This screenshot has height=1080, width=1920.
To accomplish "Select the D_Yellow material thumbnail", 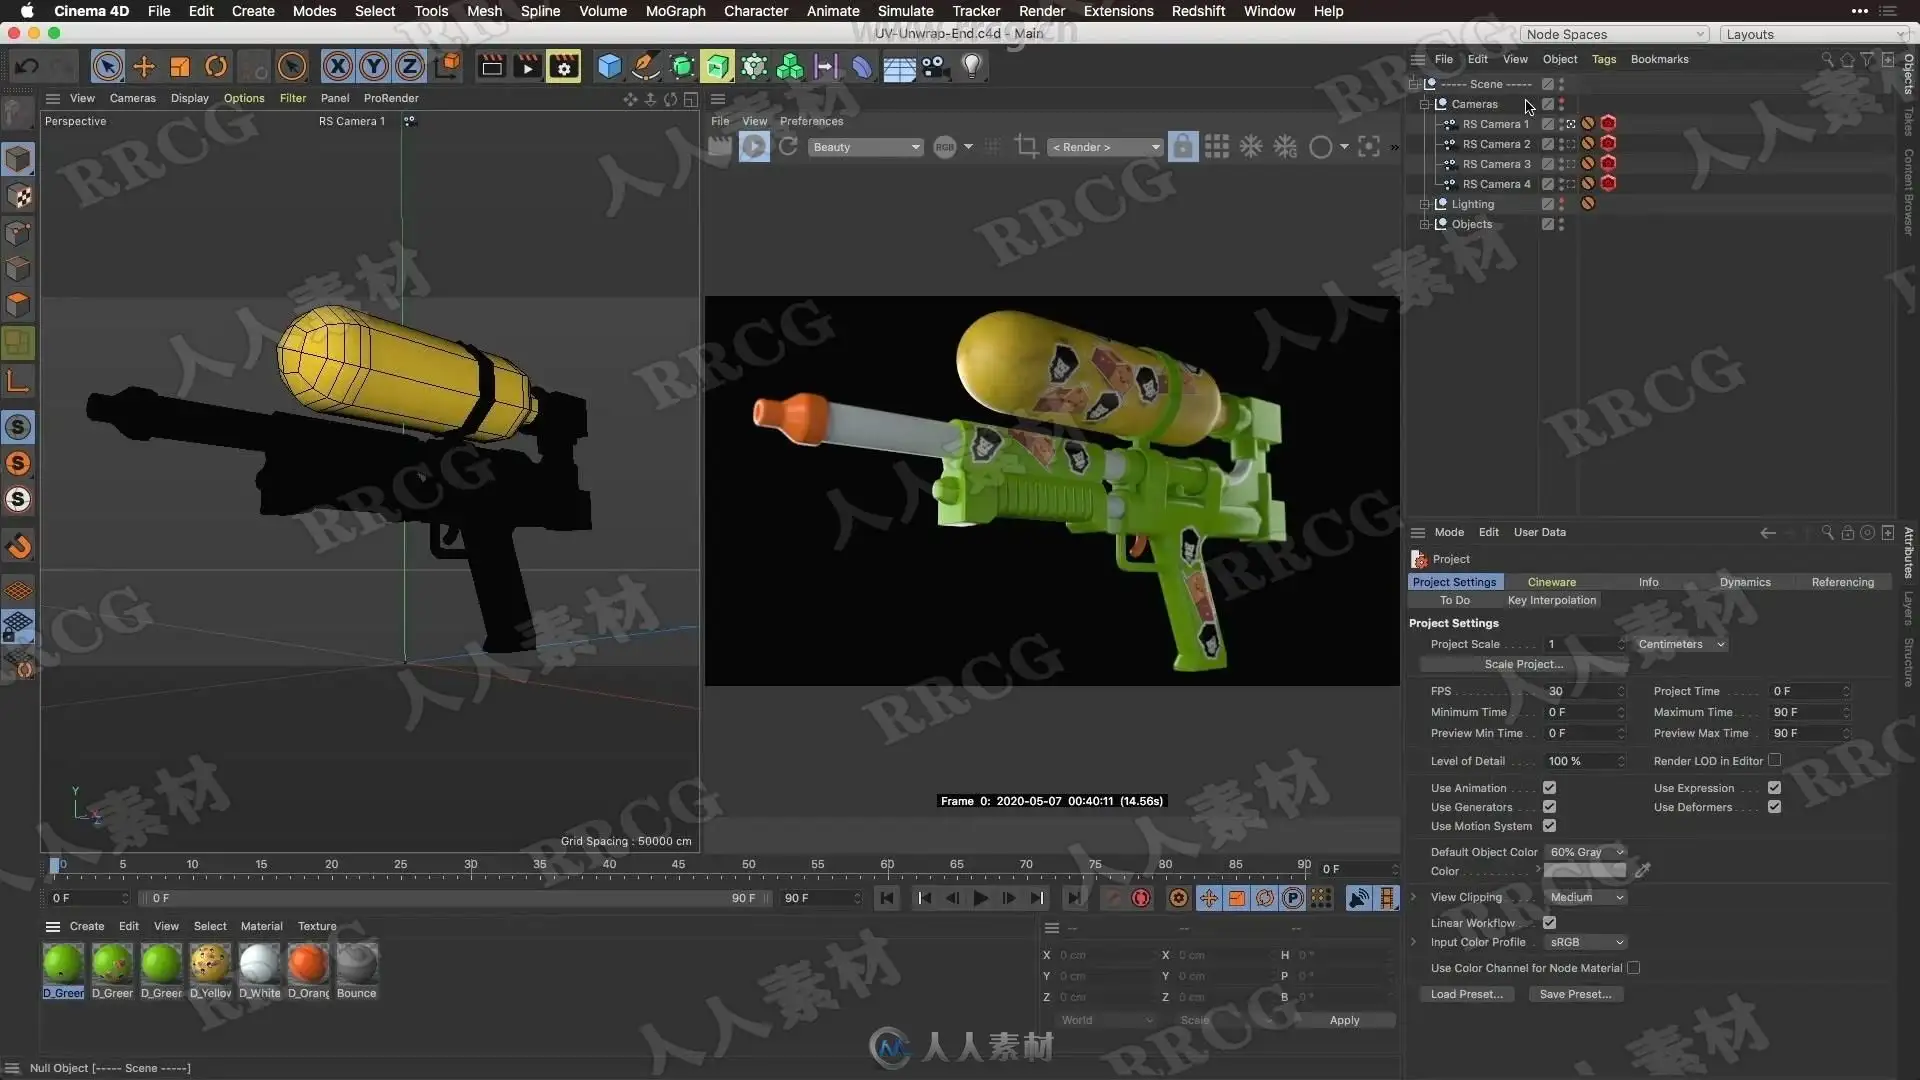I will 210,963.
